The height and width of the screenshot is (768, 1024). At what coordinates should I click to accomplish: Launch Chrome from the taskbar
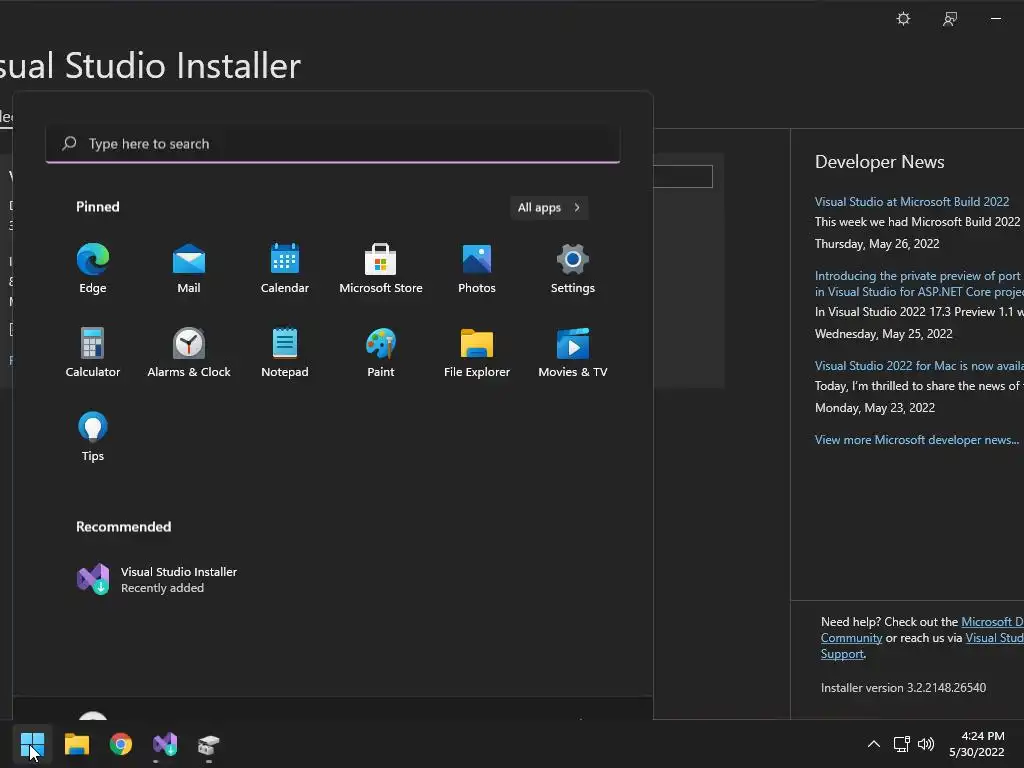click(x=121, y=744)
